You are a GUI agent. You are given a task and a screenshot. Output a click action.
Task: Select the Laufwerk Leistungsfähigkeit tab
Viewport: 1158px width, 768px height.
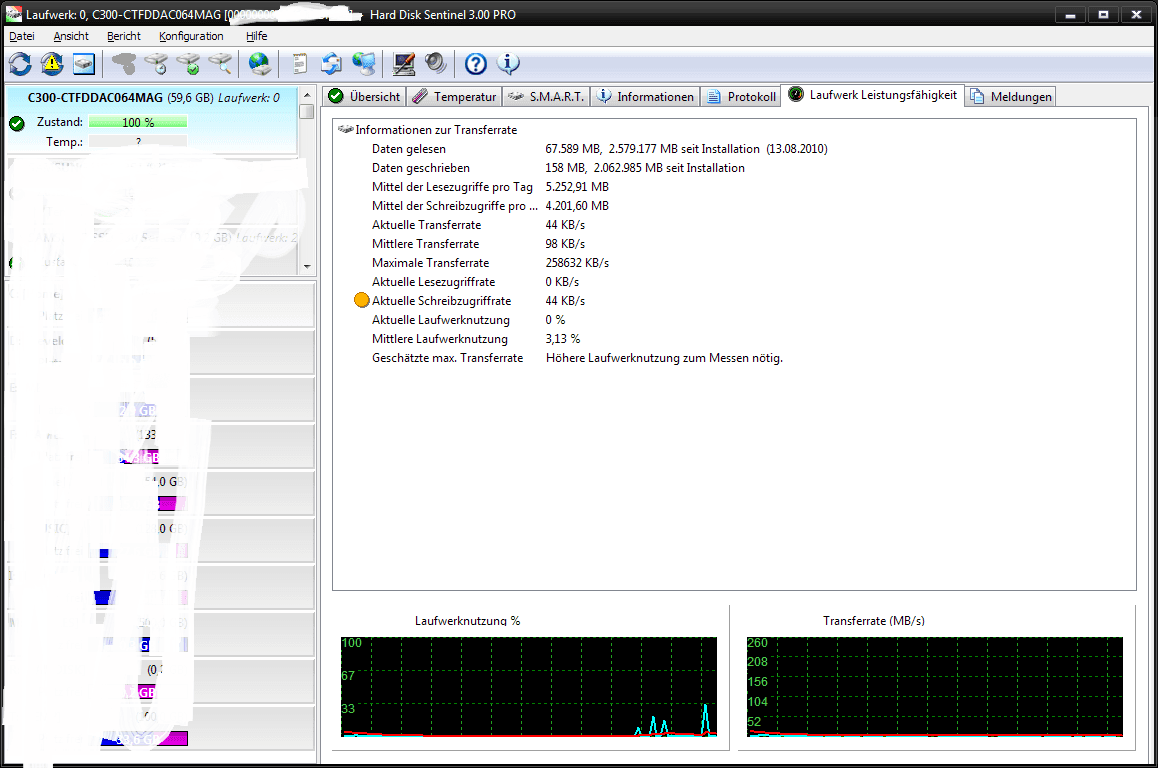point(872,95)
